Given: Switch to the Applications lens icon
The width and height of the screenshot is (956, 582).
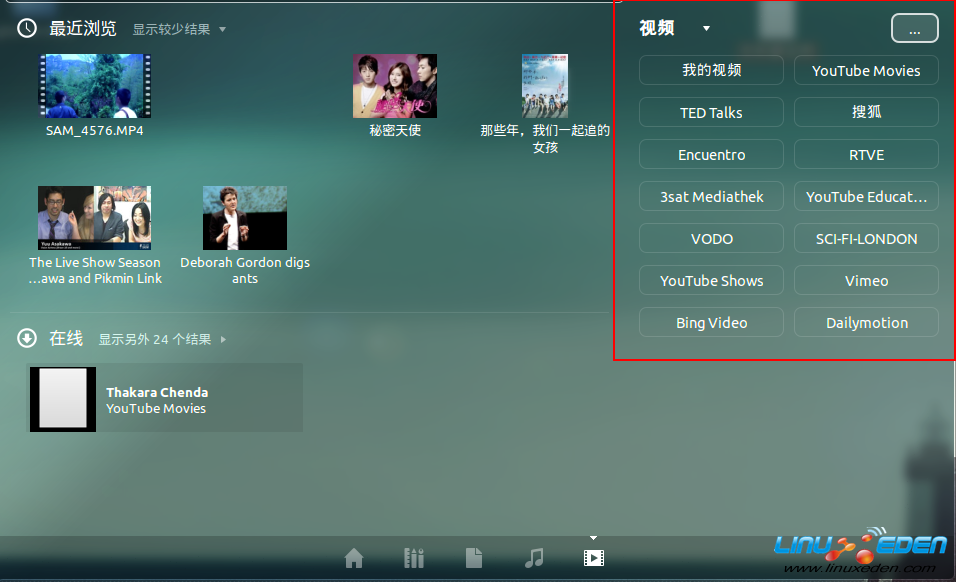Looking at the screenshot, I should (x=414, y=558).
